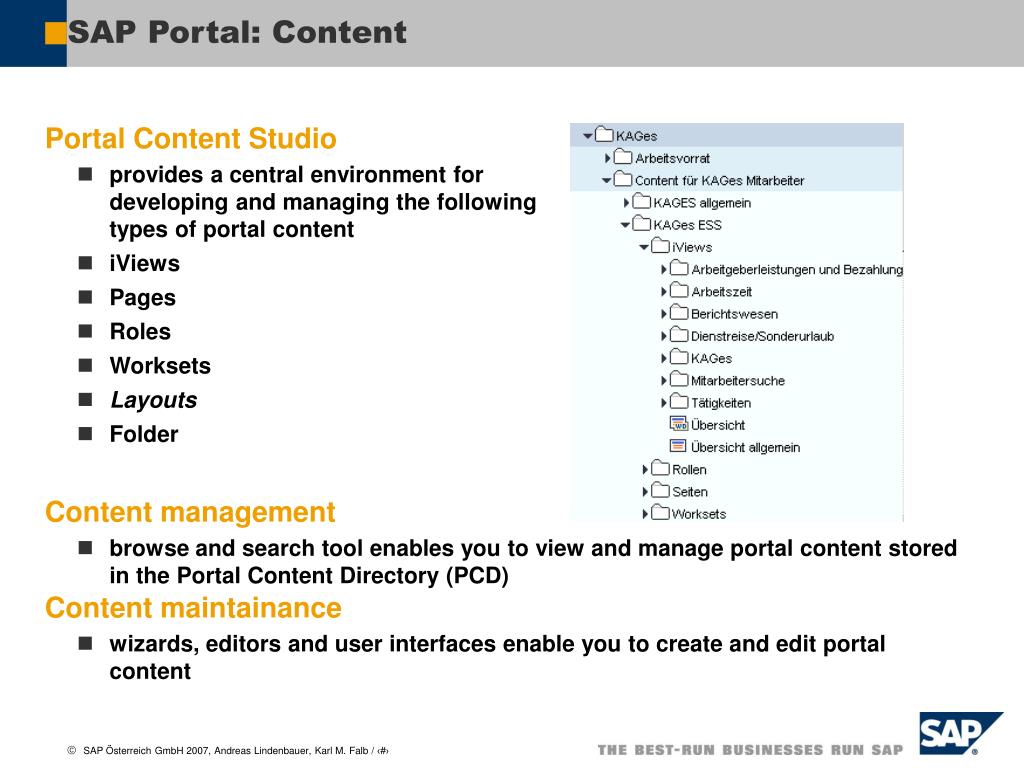Select the iViews tree label
Image resolution: width=1024 pixels, height=768 pixels.
pyautogui.click(x=692, y=247)
